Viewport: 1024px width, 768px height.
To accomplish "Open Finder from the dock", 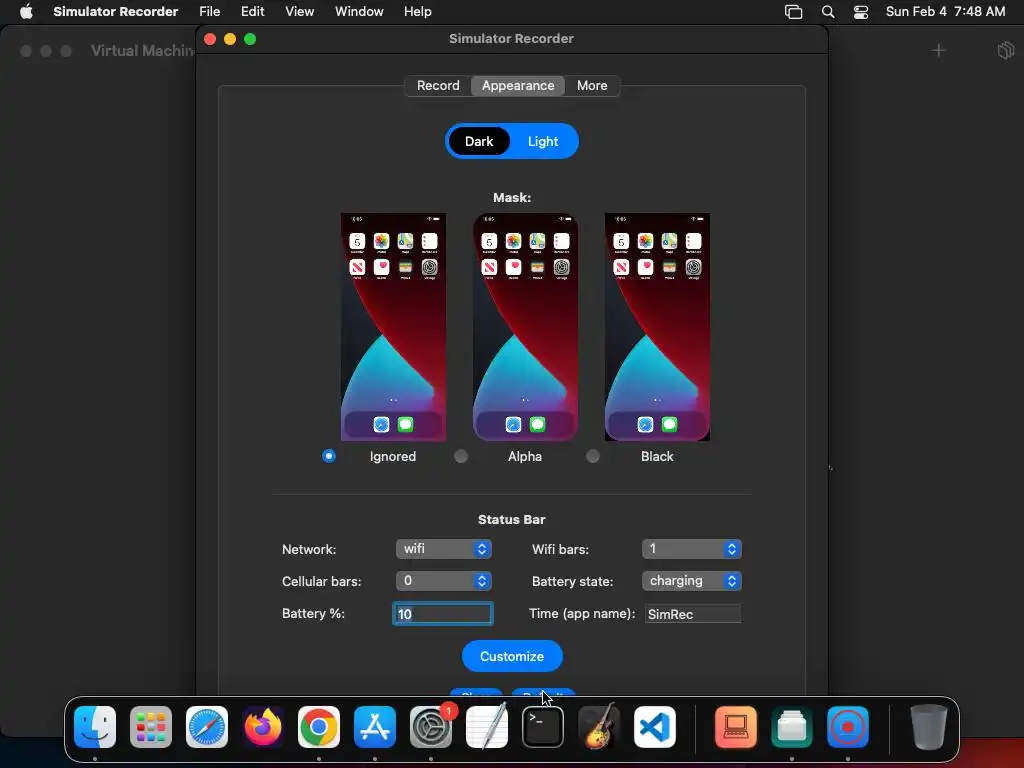I will [x=95, y=727].
